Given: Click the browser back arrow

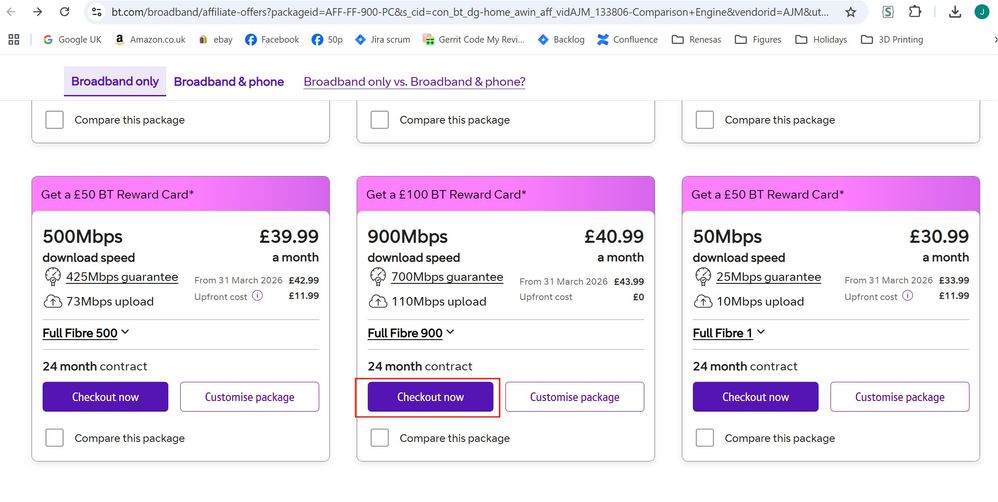Looking at the screenshot, I should point(10,12).
